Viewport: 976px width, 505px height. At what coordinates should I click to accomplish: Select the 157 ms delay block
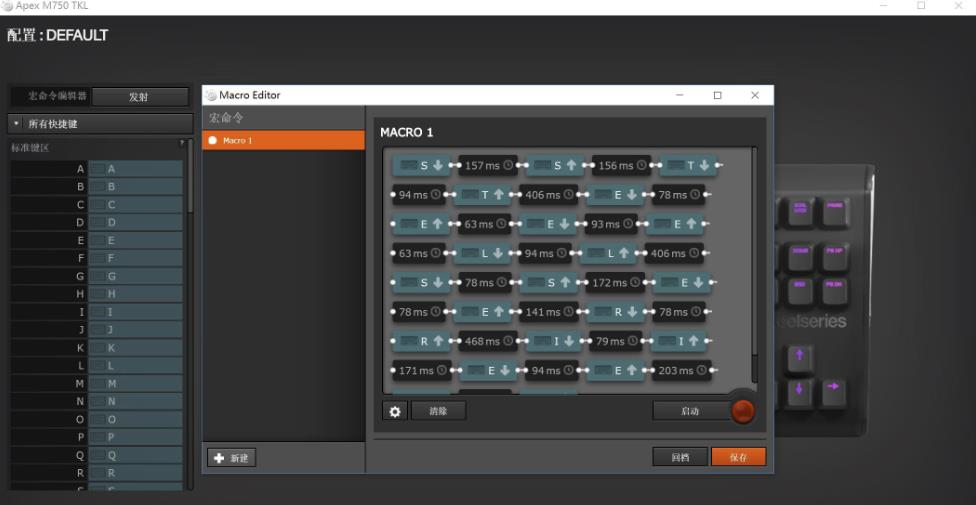[x=488, y=166]
